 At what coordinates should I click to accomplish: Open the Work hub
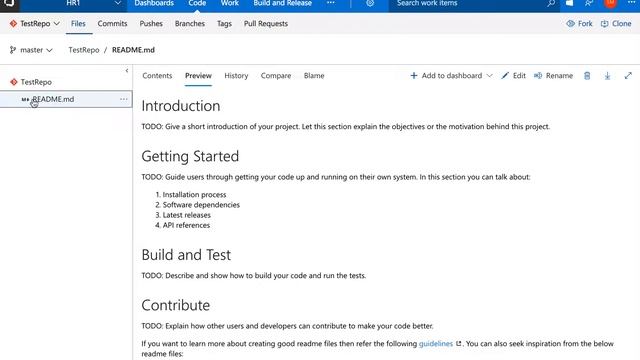230,4
